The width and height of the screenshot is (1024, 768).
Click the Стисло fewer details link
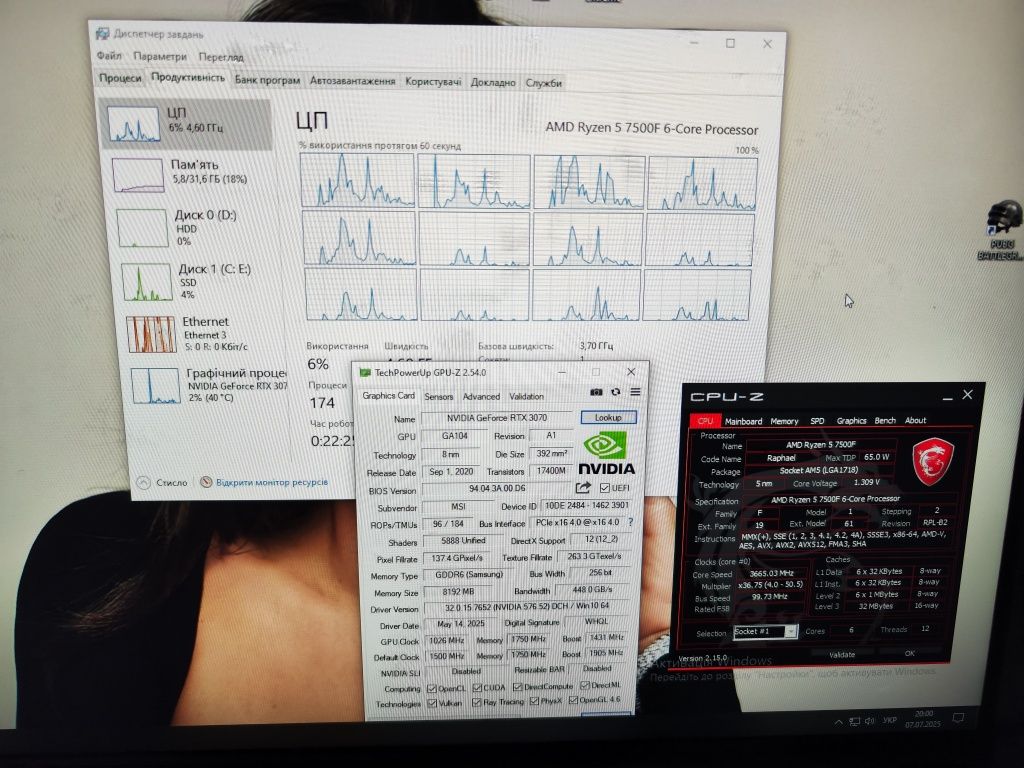[x=171, y=483]
